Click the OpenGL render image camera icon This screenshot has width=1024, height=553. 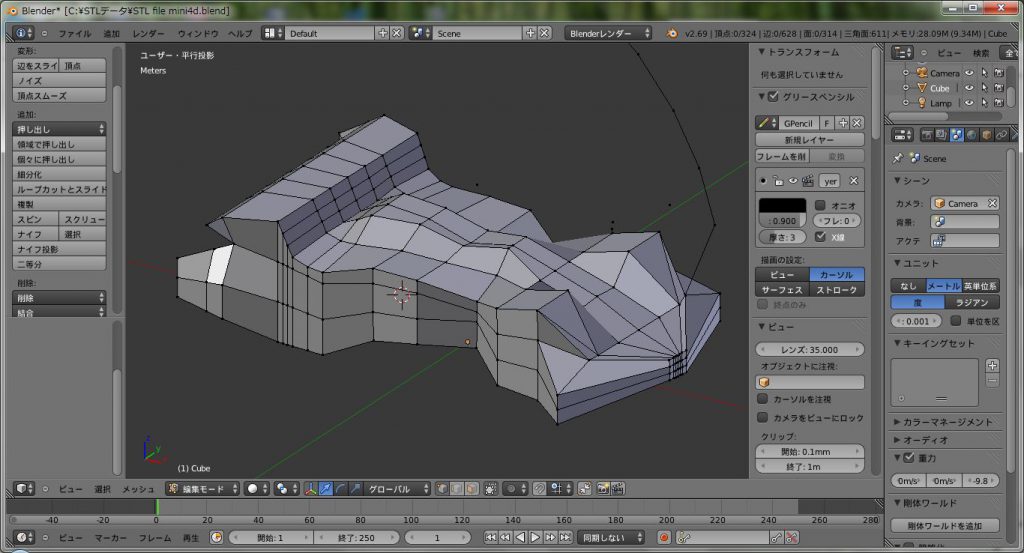pyautogui.click(x=602, y=488)
